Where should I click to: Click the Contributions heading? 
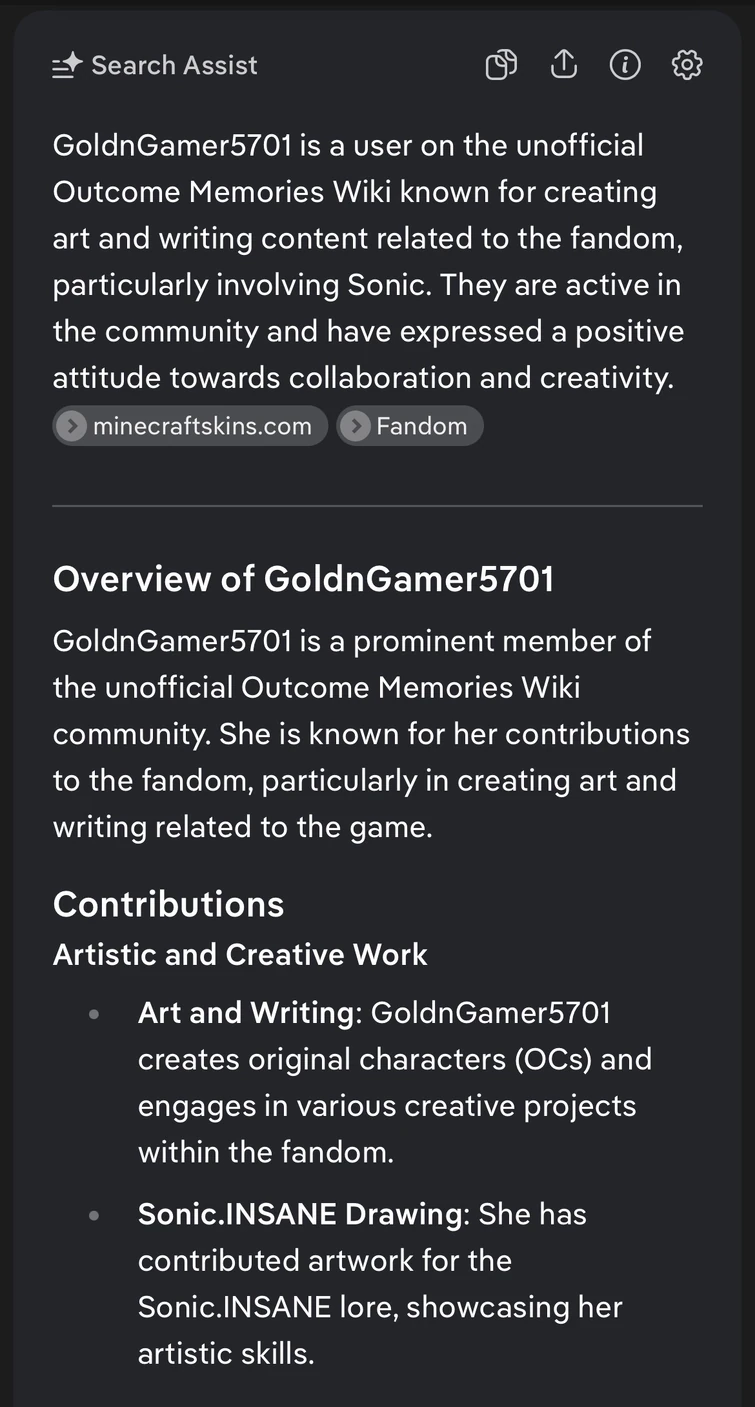[x=168, y=904]
